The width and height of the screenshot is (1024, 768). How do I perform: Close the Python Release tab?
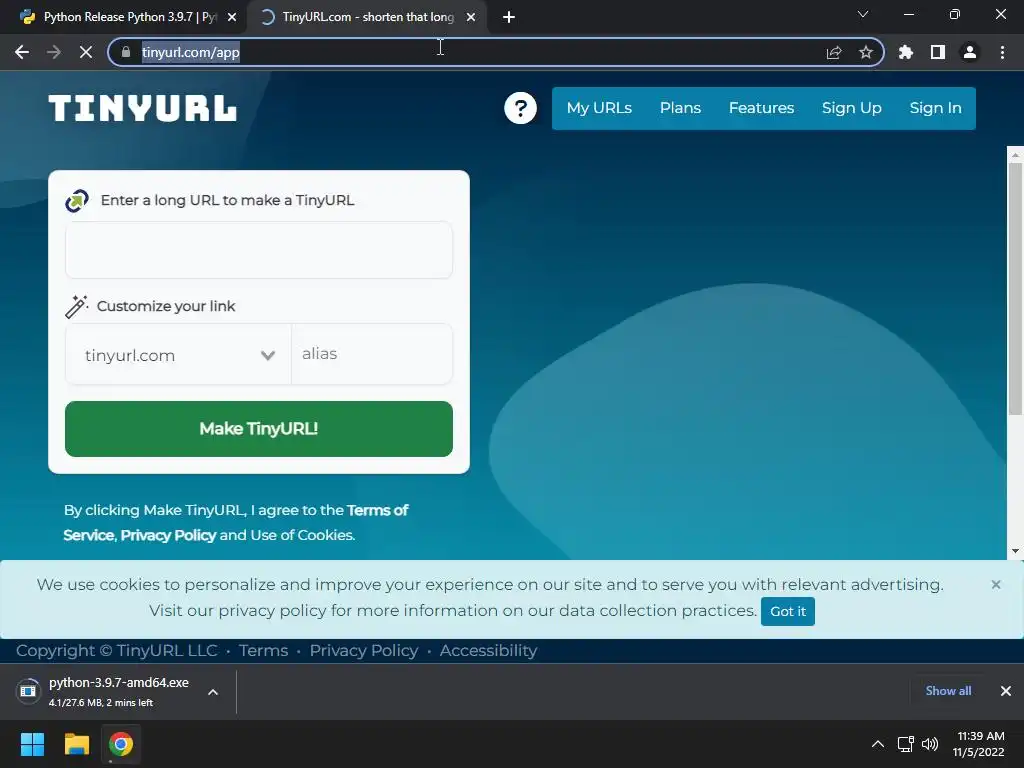pos(232,17)
